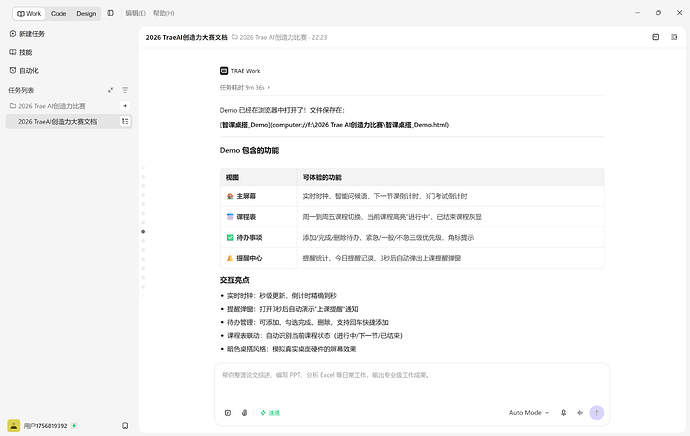
Task: Switch to the Design tab
Action: tap(86, 14)
